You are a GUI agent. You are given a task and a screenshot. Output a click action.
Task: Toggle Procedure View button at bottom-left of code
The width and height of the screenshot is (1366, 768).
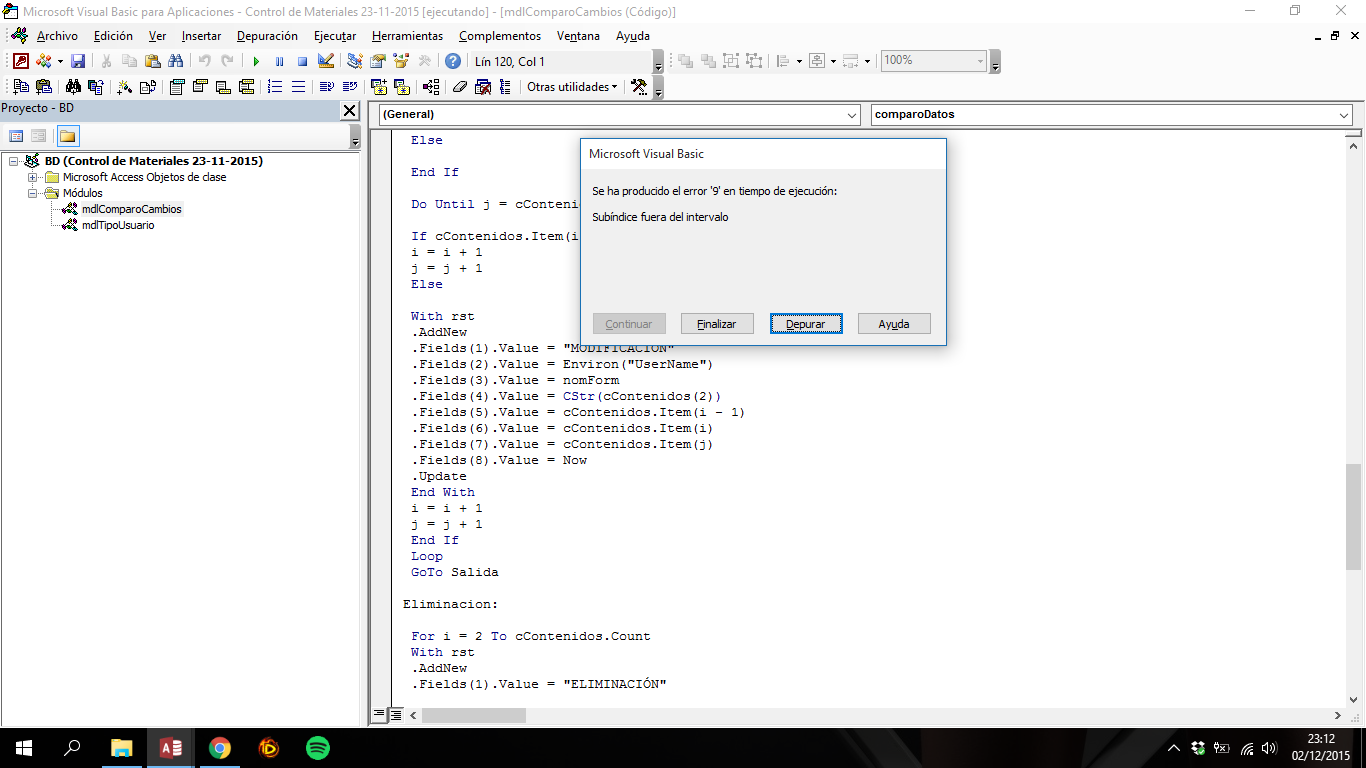379,715
